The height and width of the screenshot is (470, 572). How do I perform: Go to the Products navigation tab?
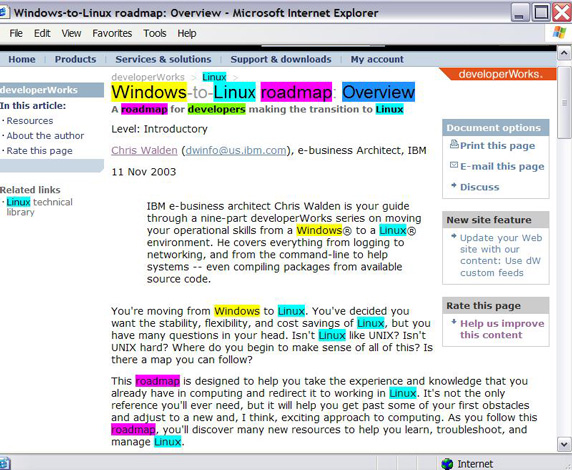point(76,59)
